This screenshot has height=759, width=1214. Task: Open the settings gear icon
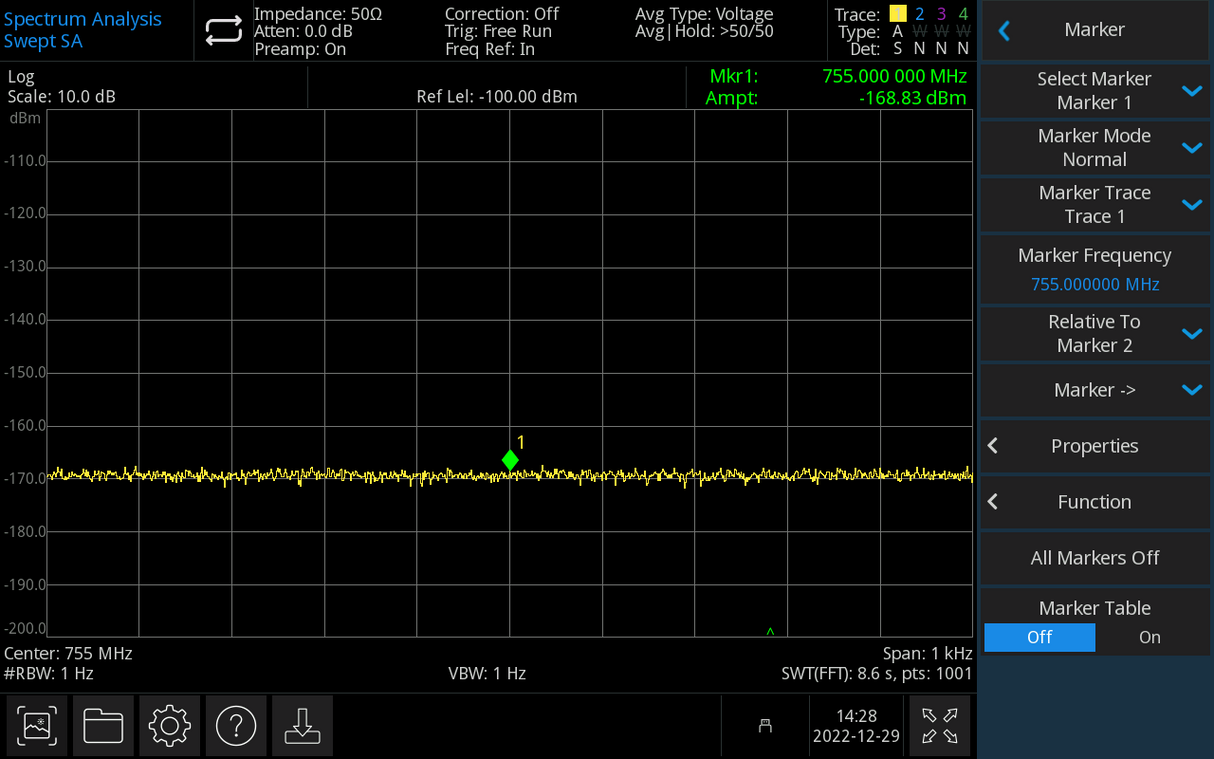click(169, 726)
